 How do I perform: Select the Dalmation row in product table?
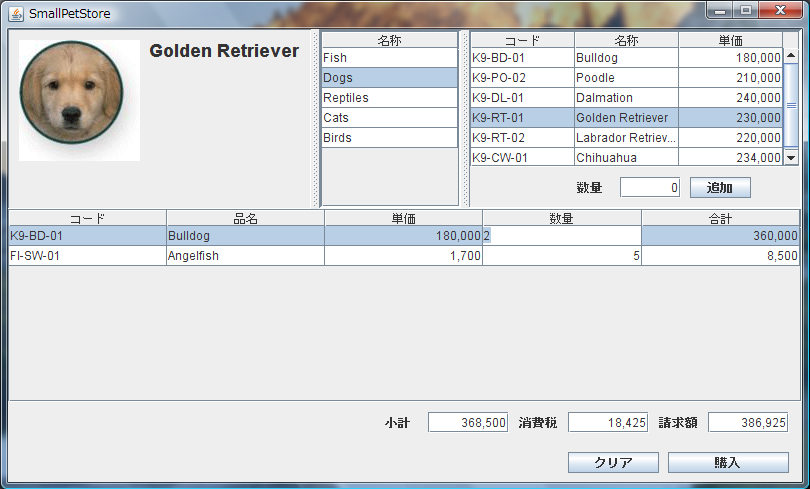pyautogui.click(x=625, y=98)
